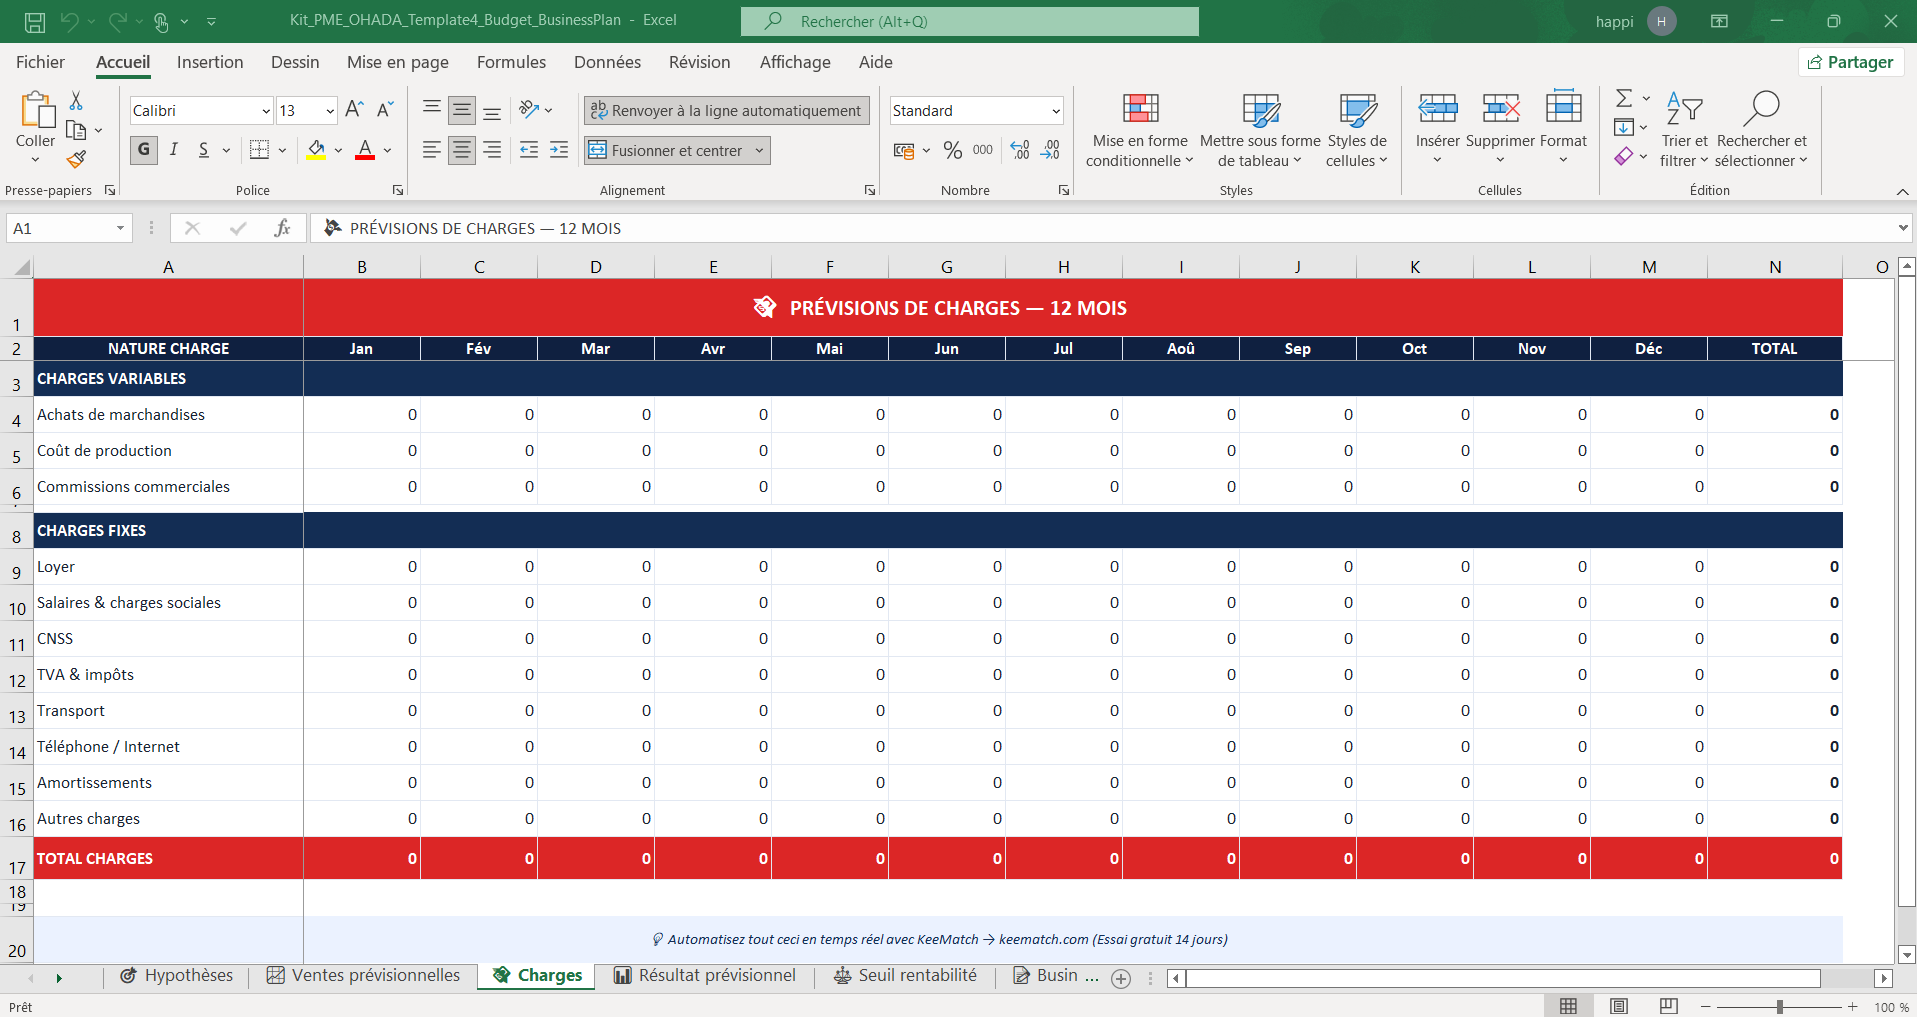Open the Insertion ribbon tab
Viewport: 1917px width, 1017px height.
coord(210,62)
